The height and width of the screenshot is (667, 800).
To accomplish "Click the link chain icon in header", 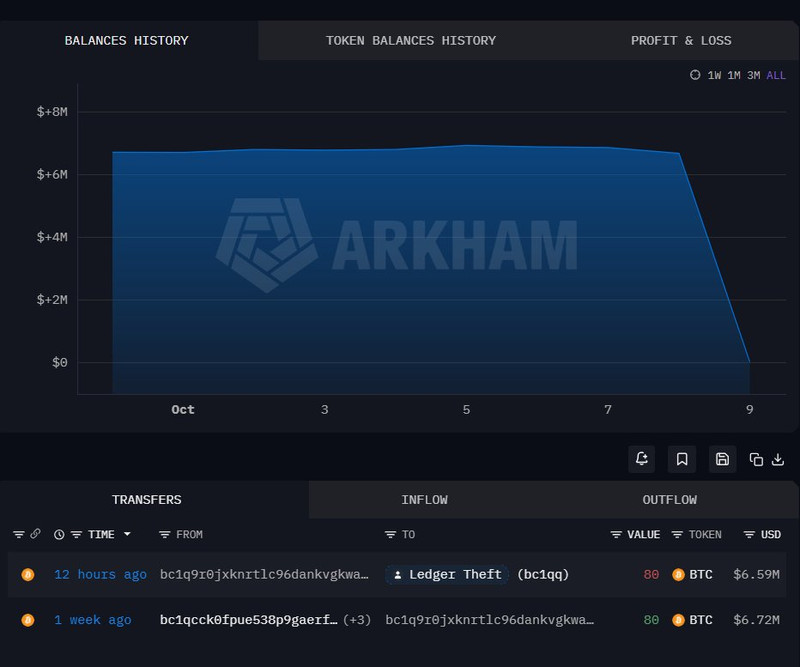I will click(x=35, y=534).
